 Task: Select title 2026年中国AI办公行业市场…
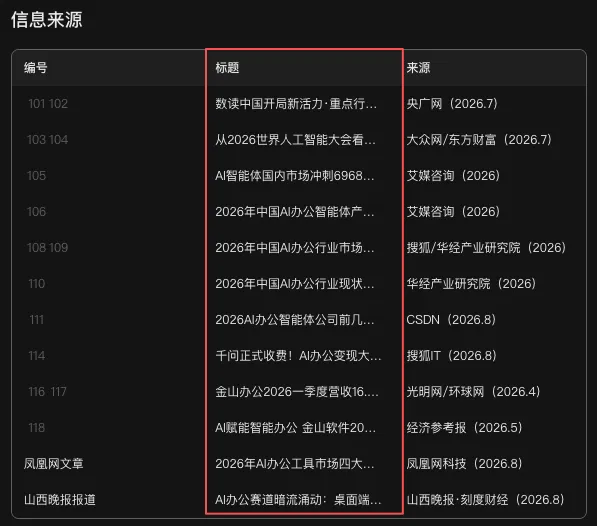[295, 248]
